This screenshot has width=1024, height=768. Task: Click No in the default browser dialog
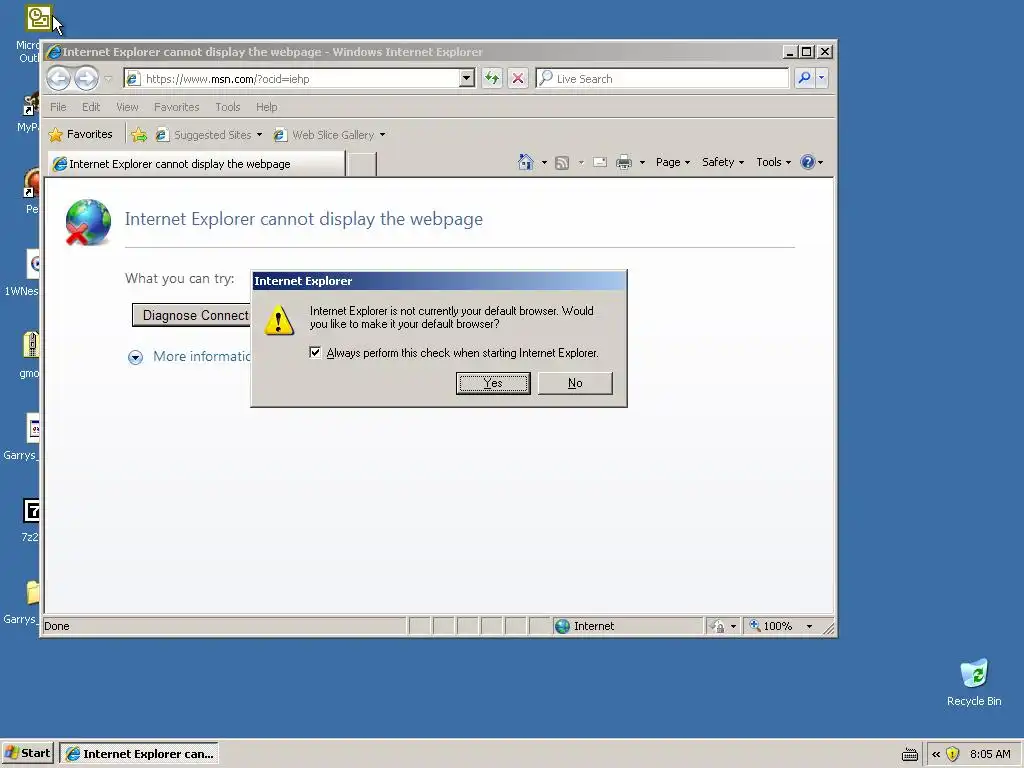pyautogui.click(x=575, y=383)
